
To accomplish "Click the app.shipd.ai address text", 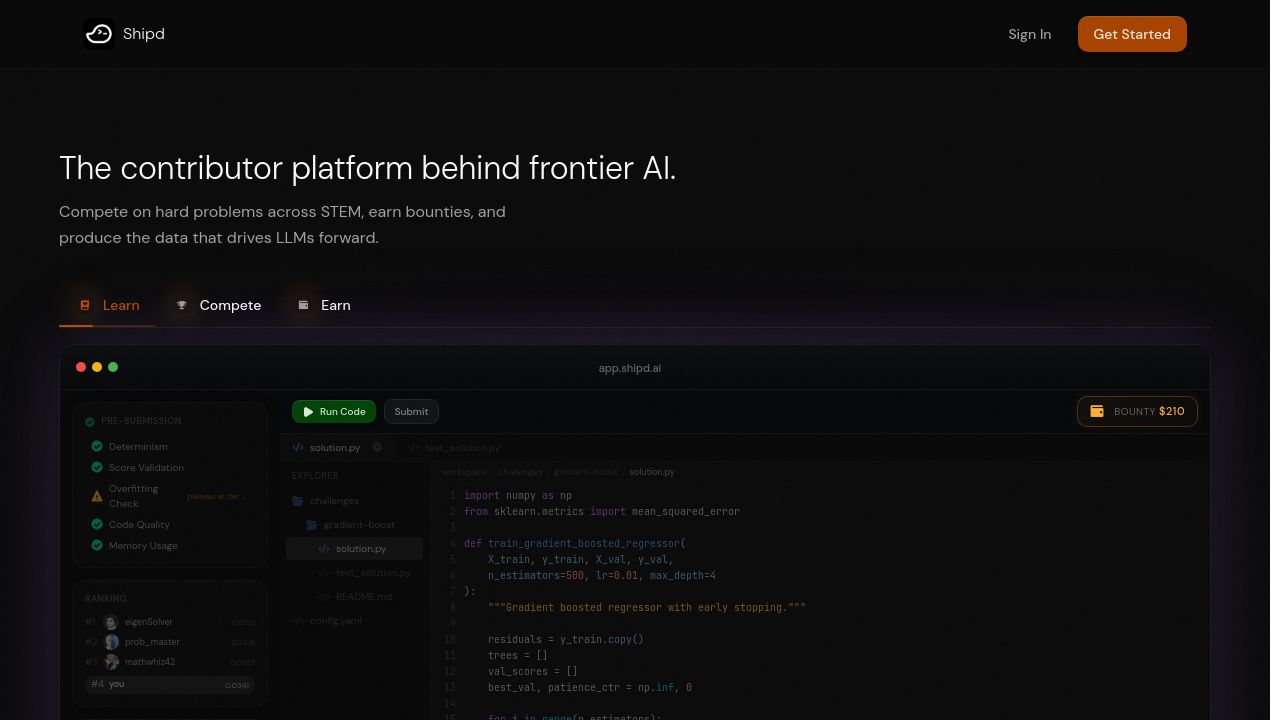I will pos(630,368).
